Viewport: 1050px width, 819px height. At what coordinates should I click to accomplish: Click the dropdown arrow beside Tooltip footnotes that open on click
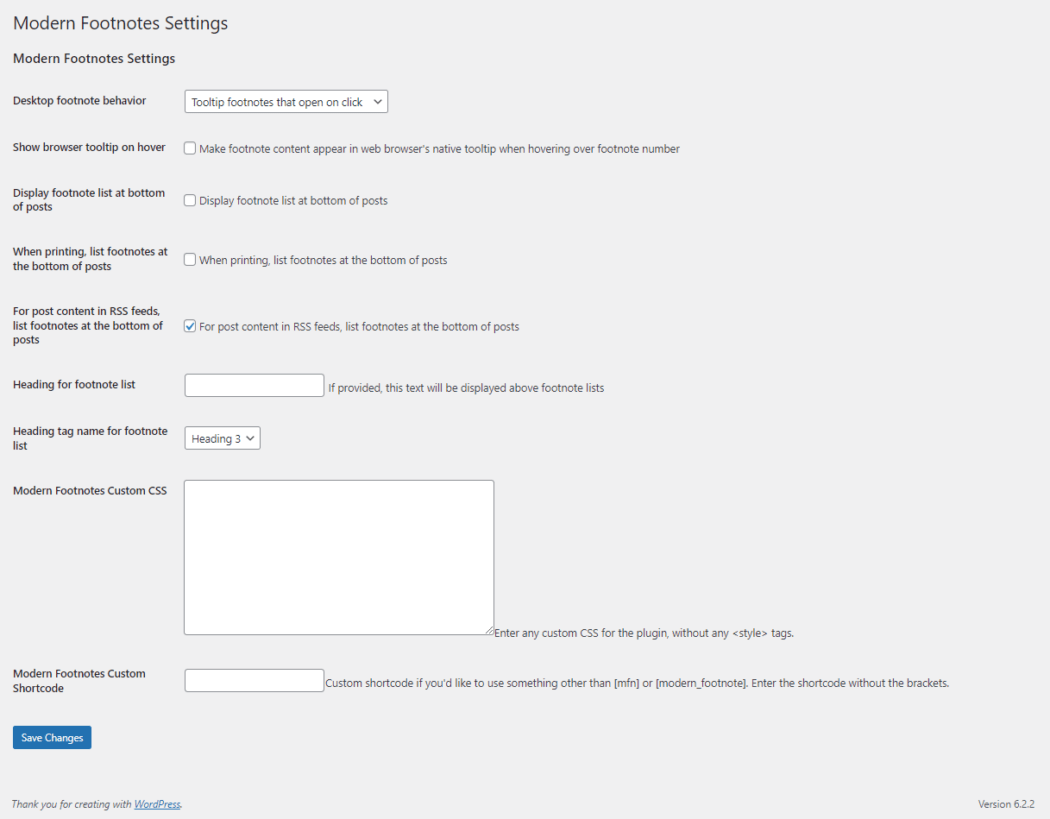377,102
